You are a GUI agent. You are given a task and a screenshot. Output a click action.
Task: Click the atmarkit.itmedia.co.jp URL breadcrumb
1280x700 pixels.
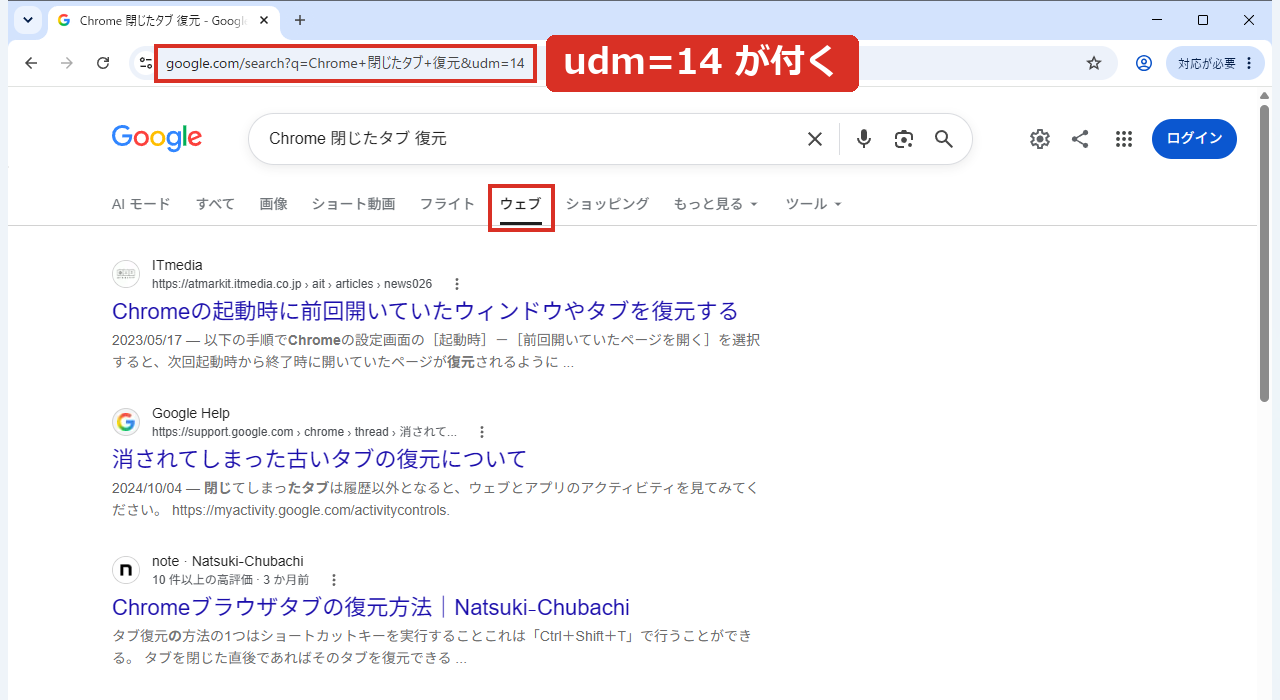(x=292, y=284)
